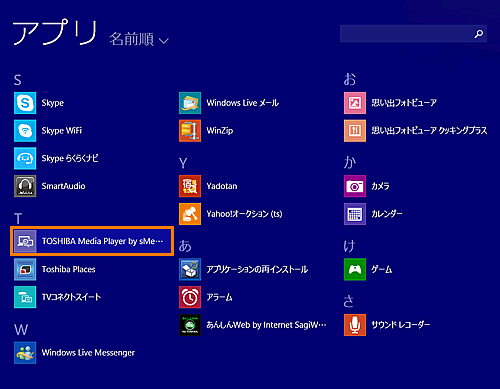Open the 名前順 sort dropdown

coord(139,39)
